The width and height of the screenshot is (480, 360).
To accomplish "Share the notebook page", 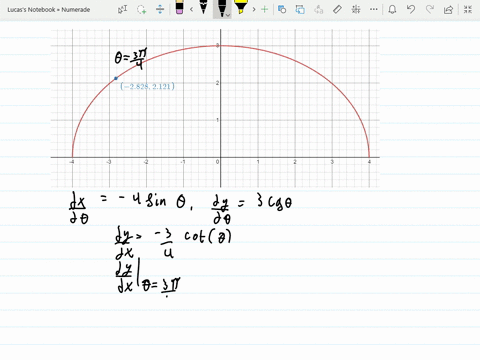I will coord(449,9).
